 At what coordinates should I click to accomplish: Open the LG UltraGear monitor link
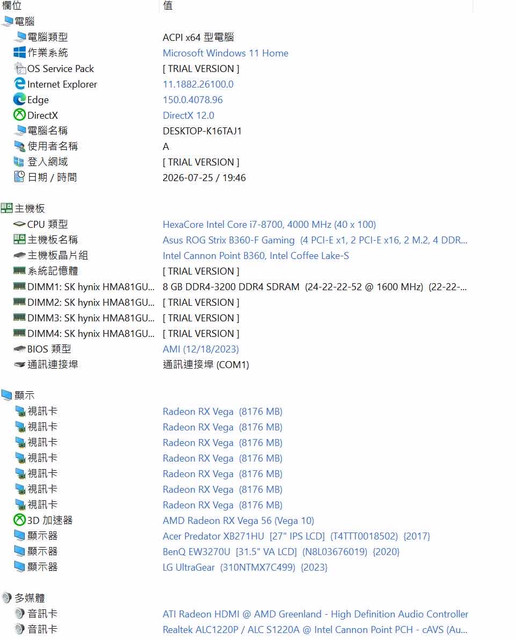click(245, 567)
